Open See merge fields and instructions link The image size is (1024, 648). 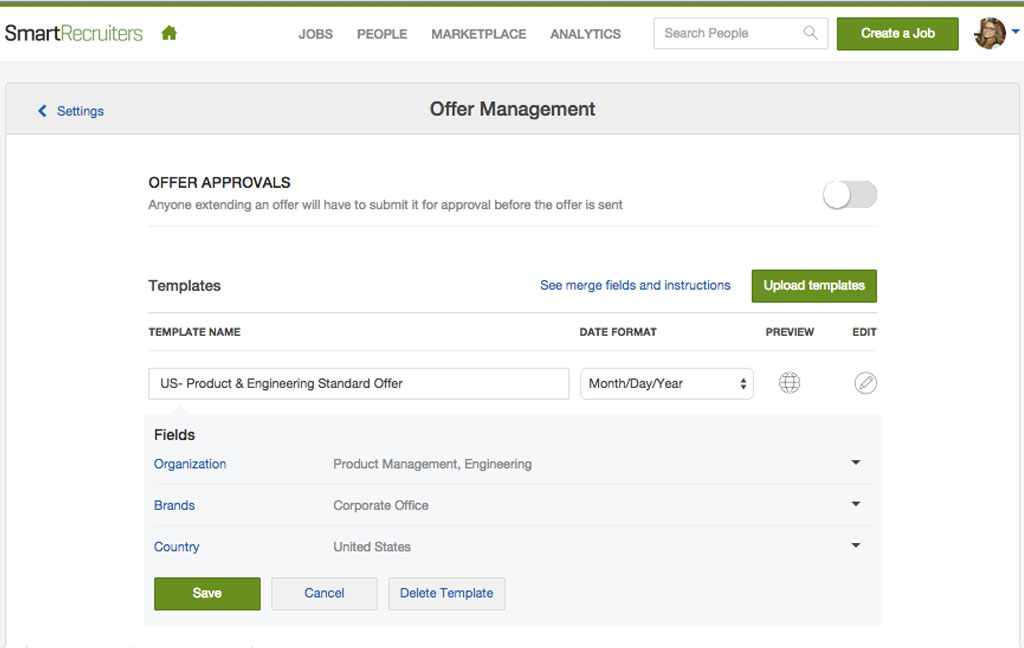tap(635, 285)
